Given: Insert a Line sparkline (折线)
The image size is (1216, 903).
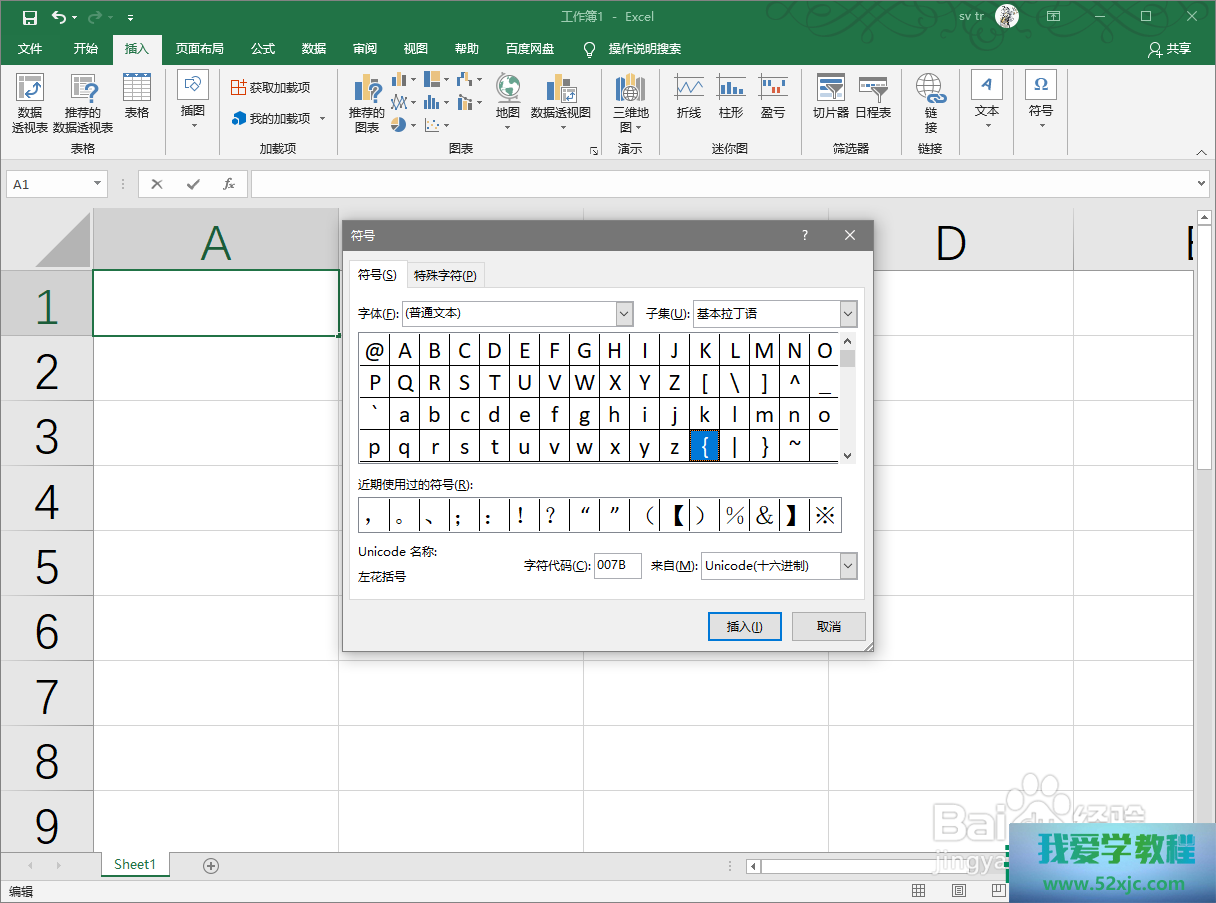Looking at the screenshot, I should [689, 97].
